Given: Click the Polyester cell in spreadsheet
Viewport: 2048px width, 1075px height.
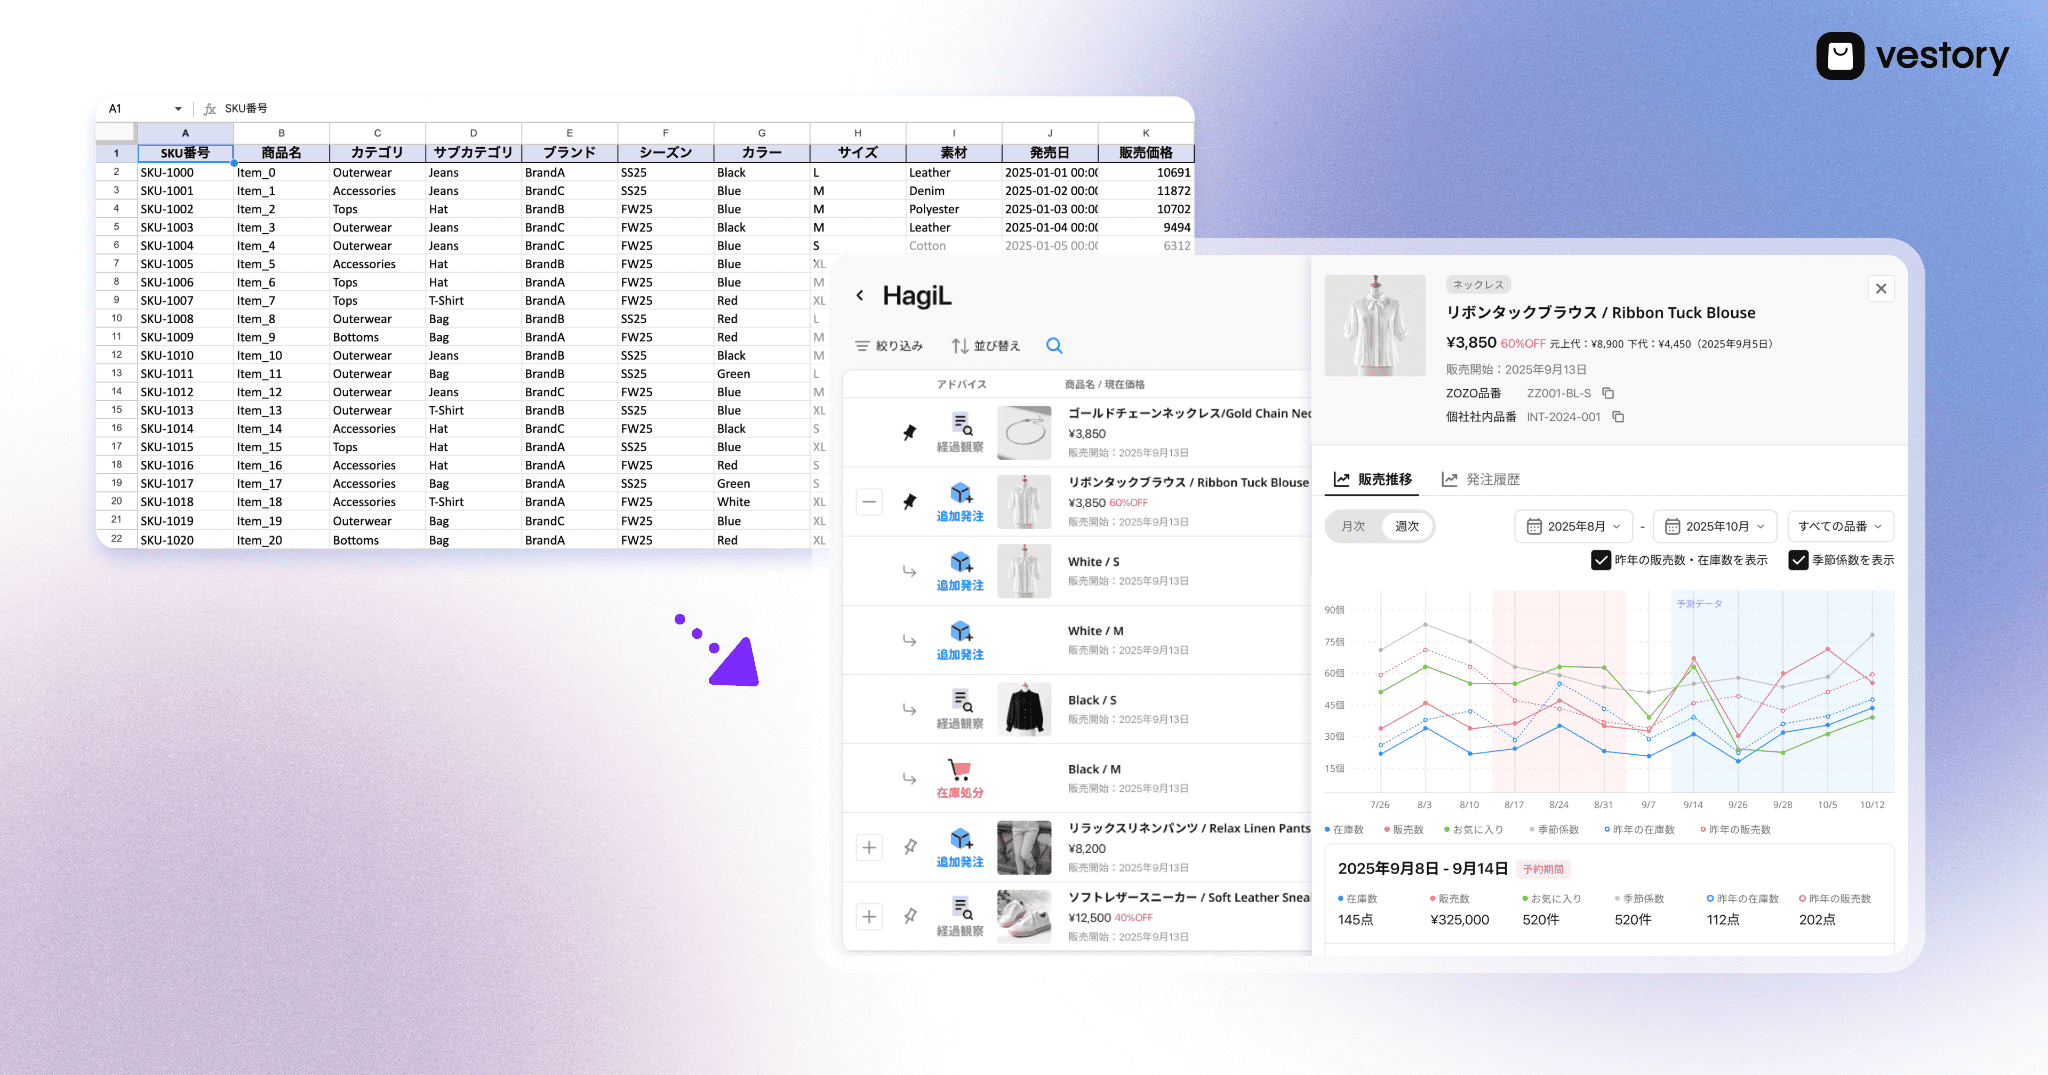Looking at the screenshot, I should coord(954,209).
